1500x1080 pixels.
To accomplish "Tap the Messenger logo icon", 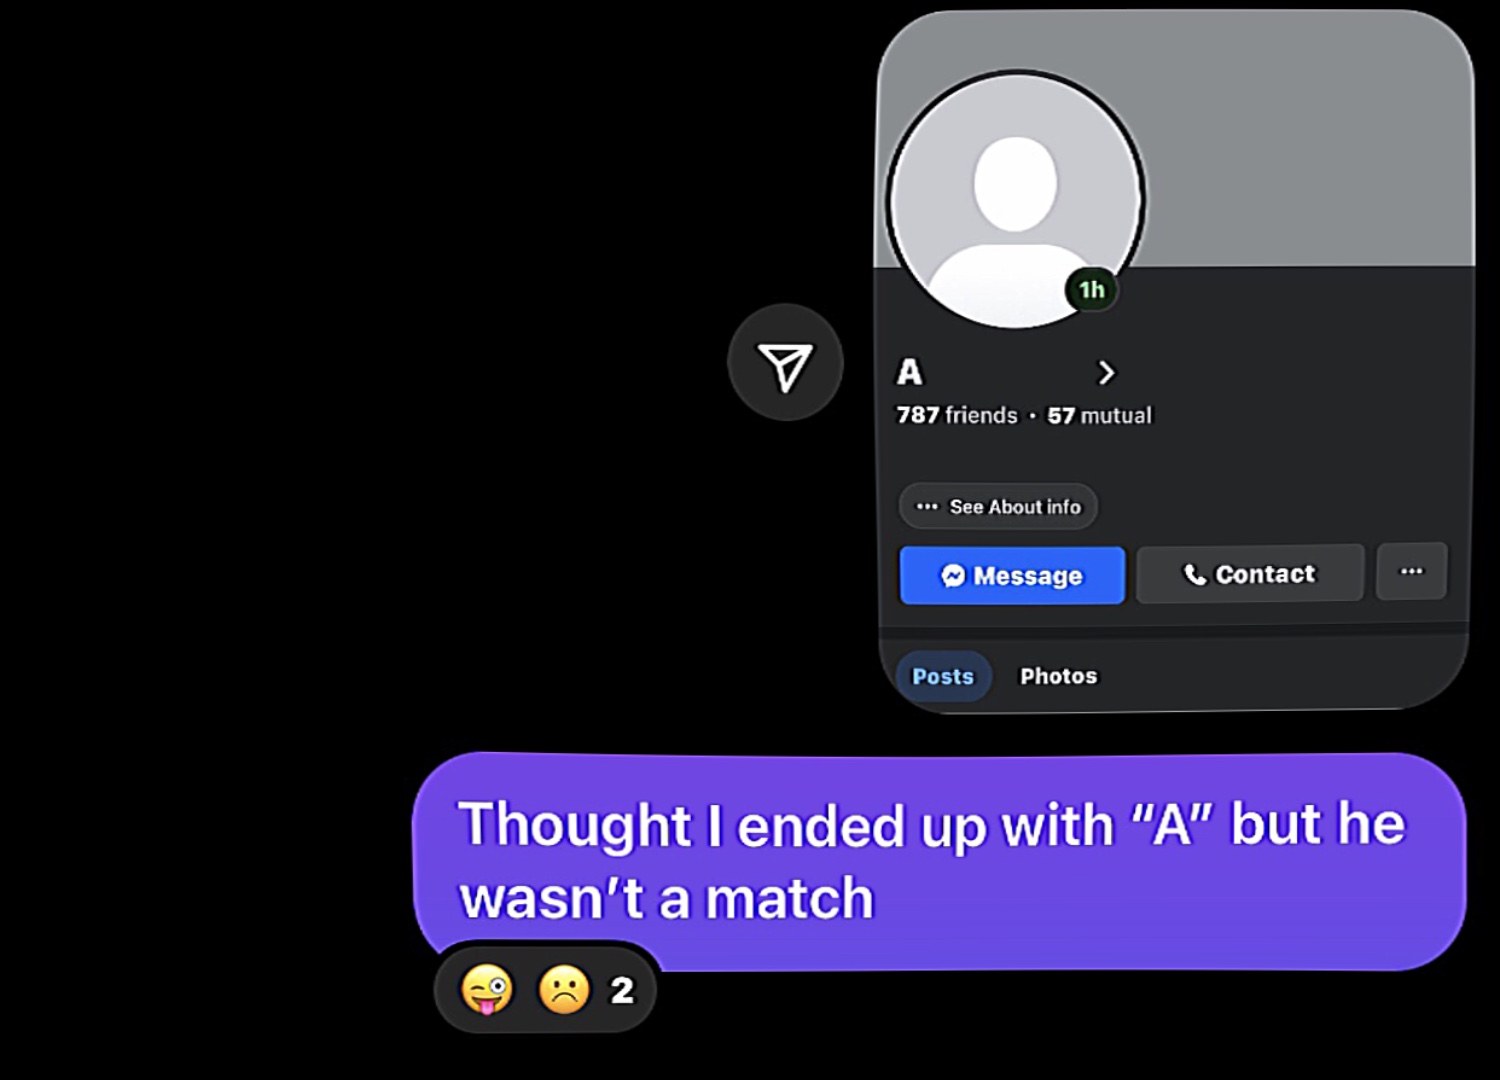I will coord(953,575).
